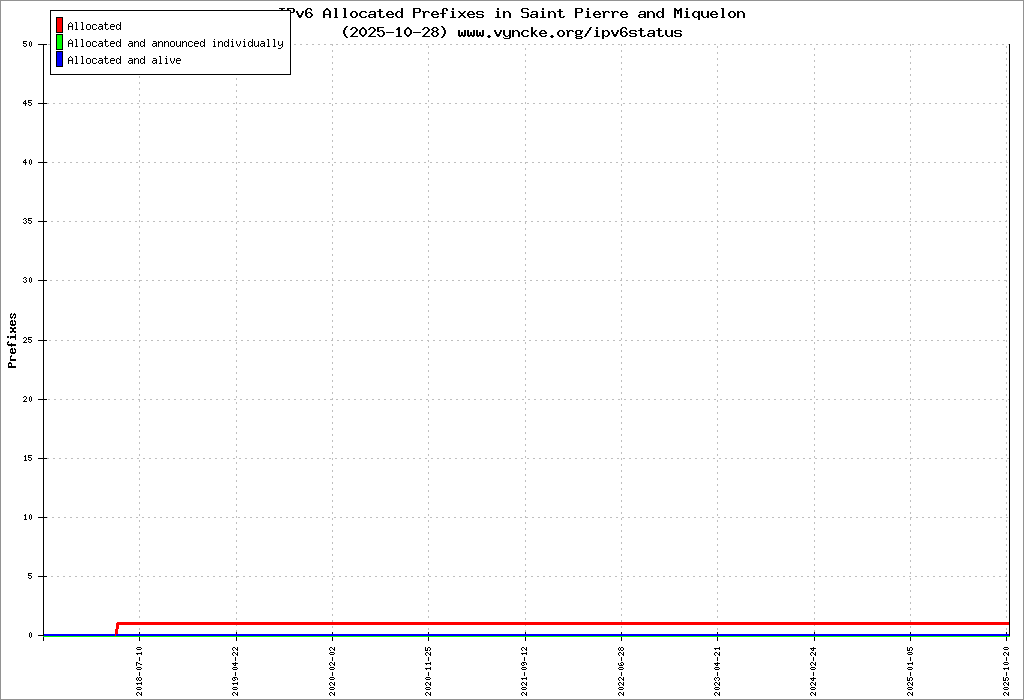
Task: Select 'Allocated and alive' legend text
Action: pos(124,60)
